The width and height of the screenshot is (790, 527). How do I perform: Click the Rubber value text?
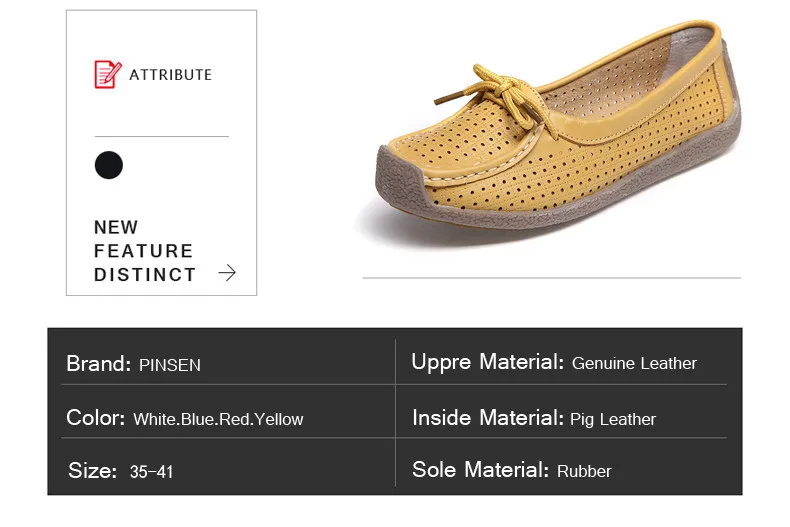[584, 472]
